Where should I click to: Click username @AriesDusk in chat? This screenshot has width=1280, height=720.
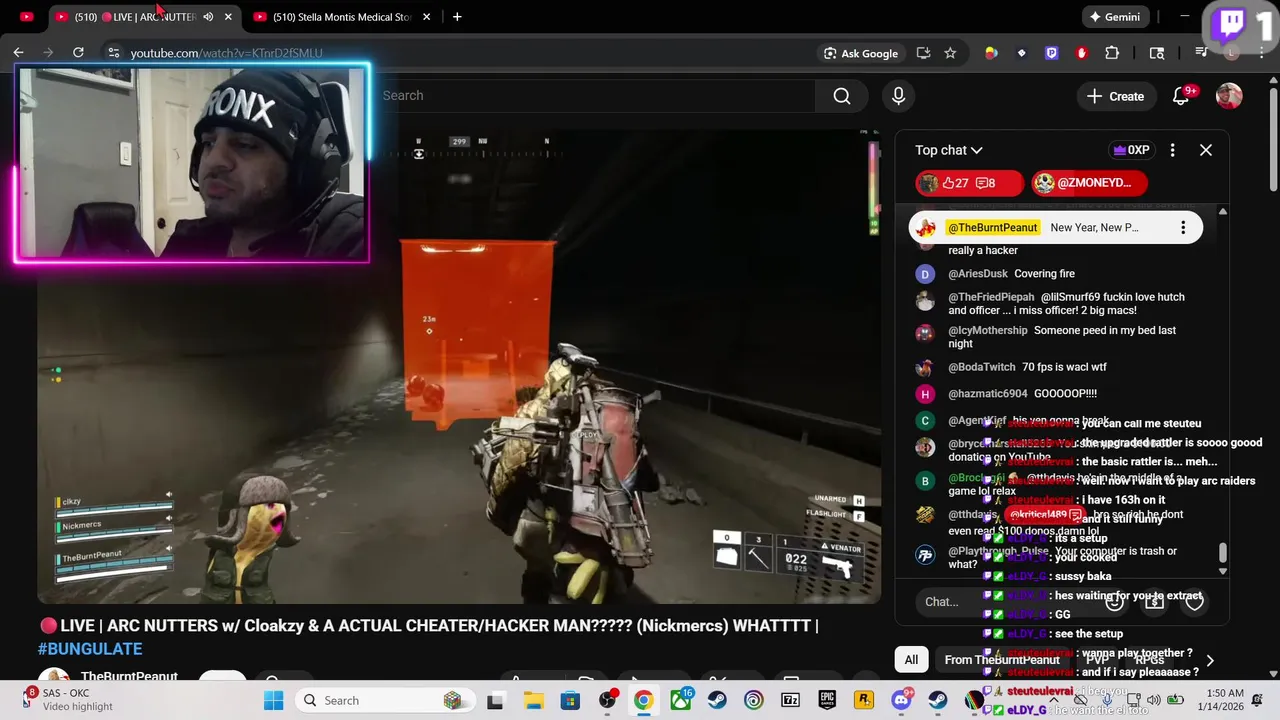pyautogui.click(x=978, y=274)
